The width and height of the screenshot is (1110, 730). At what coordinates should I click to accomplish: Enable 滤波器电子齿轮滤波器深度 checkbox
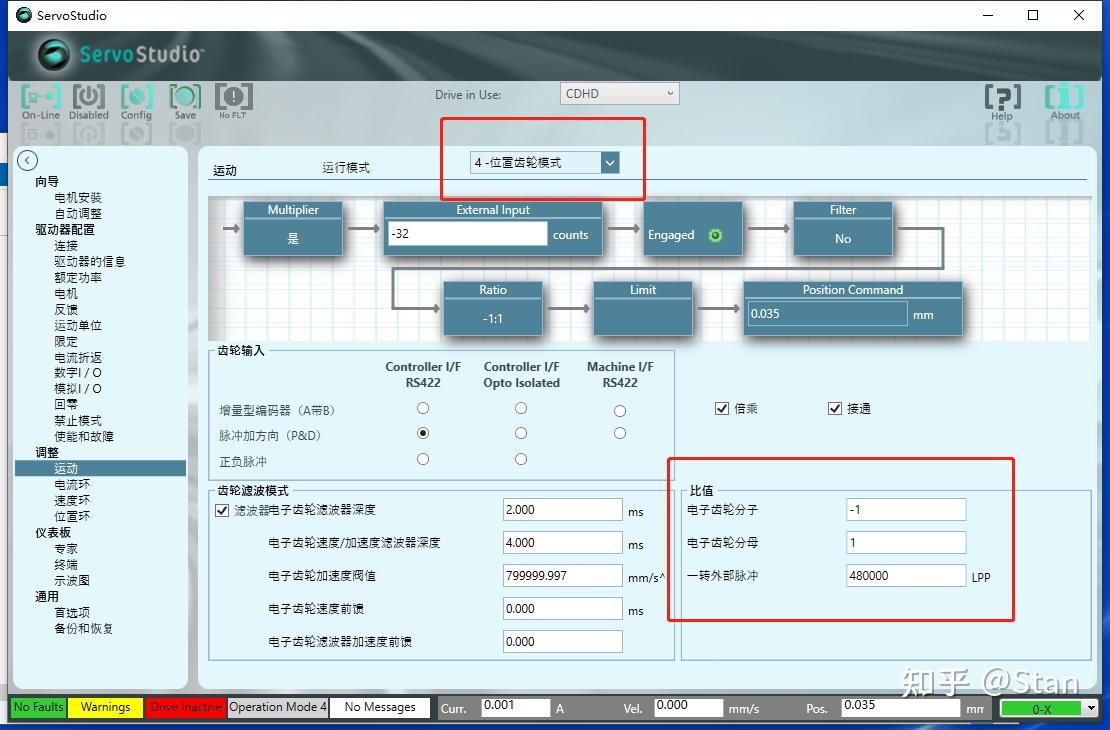coord(222,508)
